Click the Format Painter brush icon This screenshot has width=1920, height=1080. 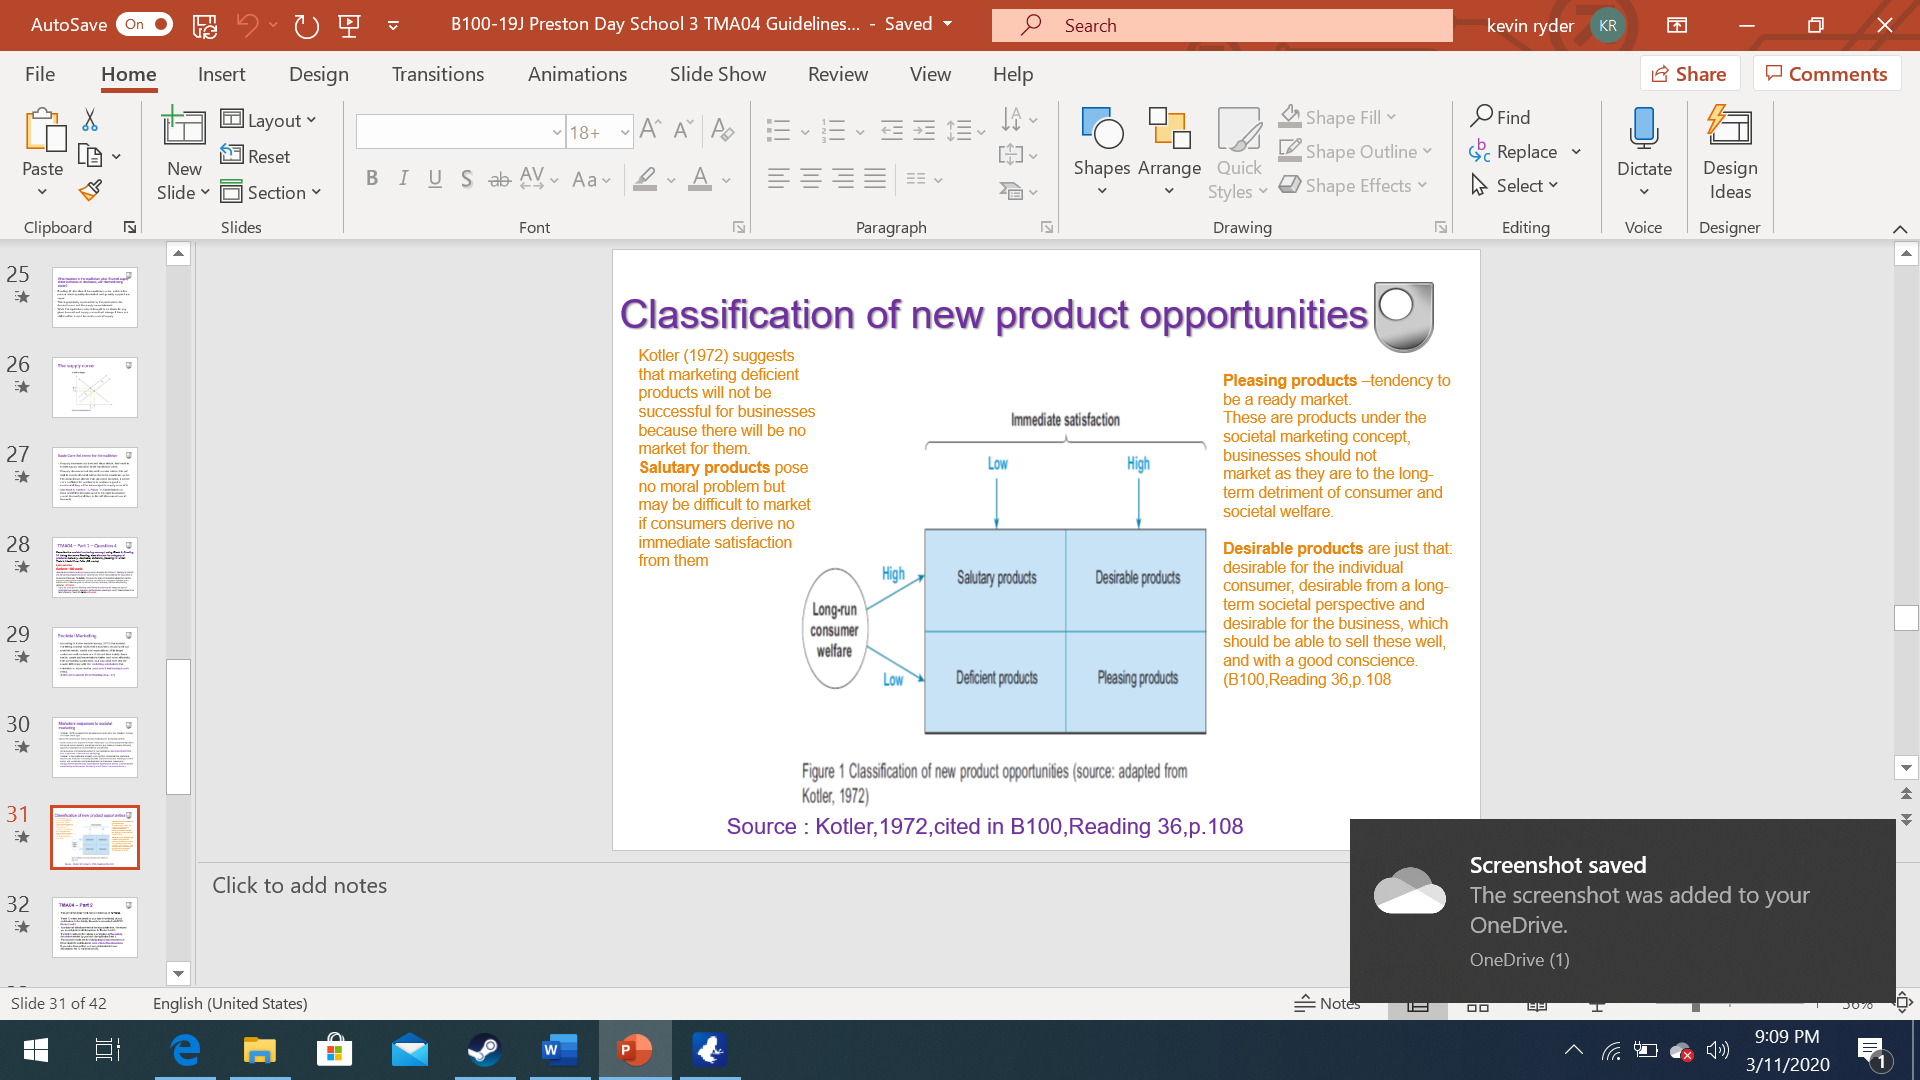90,190
